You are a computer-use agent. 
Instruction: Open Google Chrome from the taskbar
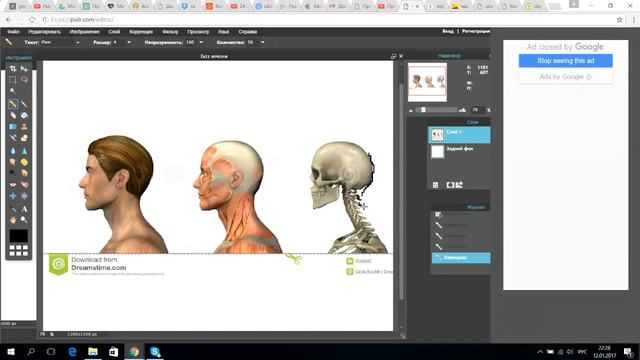point(134,351)
